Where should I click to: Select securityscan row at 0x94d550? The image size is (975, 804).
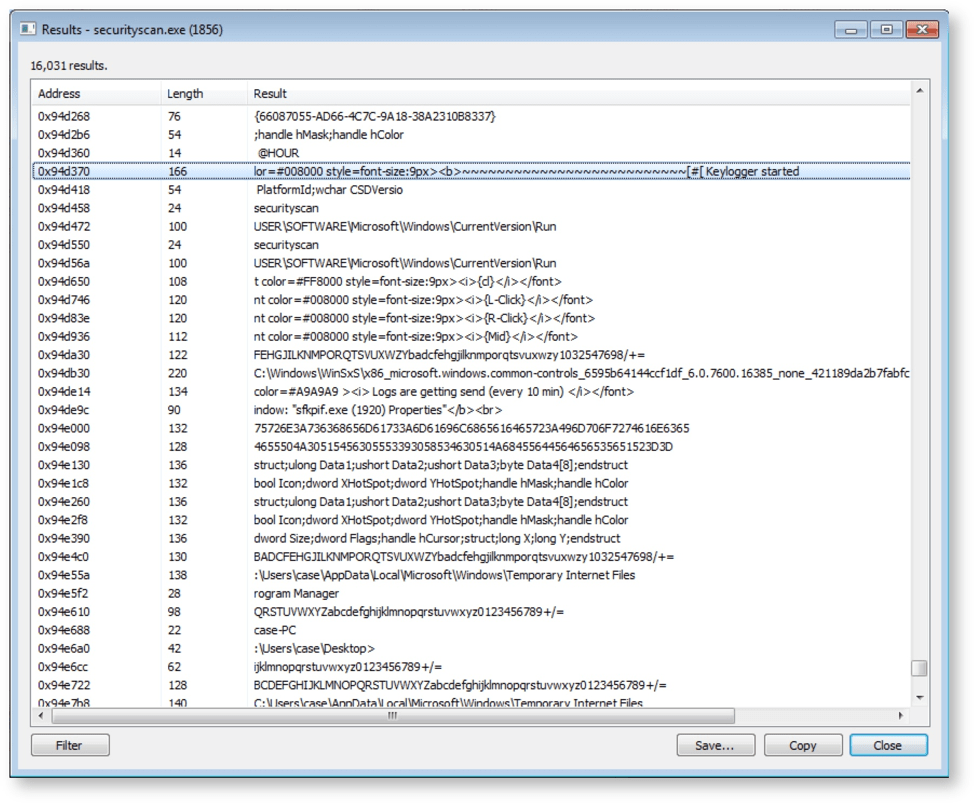471,245
